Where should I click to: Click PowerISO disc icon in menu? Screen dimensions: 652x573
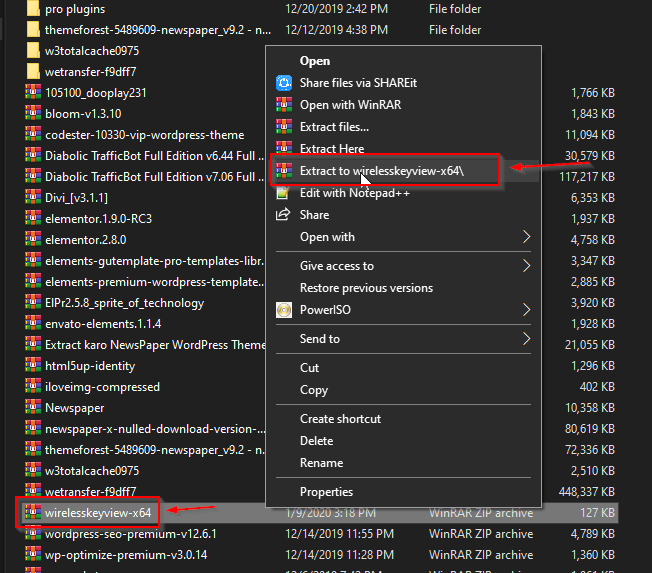(x=283, y=310)
